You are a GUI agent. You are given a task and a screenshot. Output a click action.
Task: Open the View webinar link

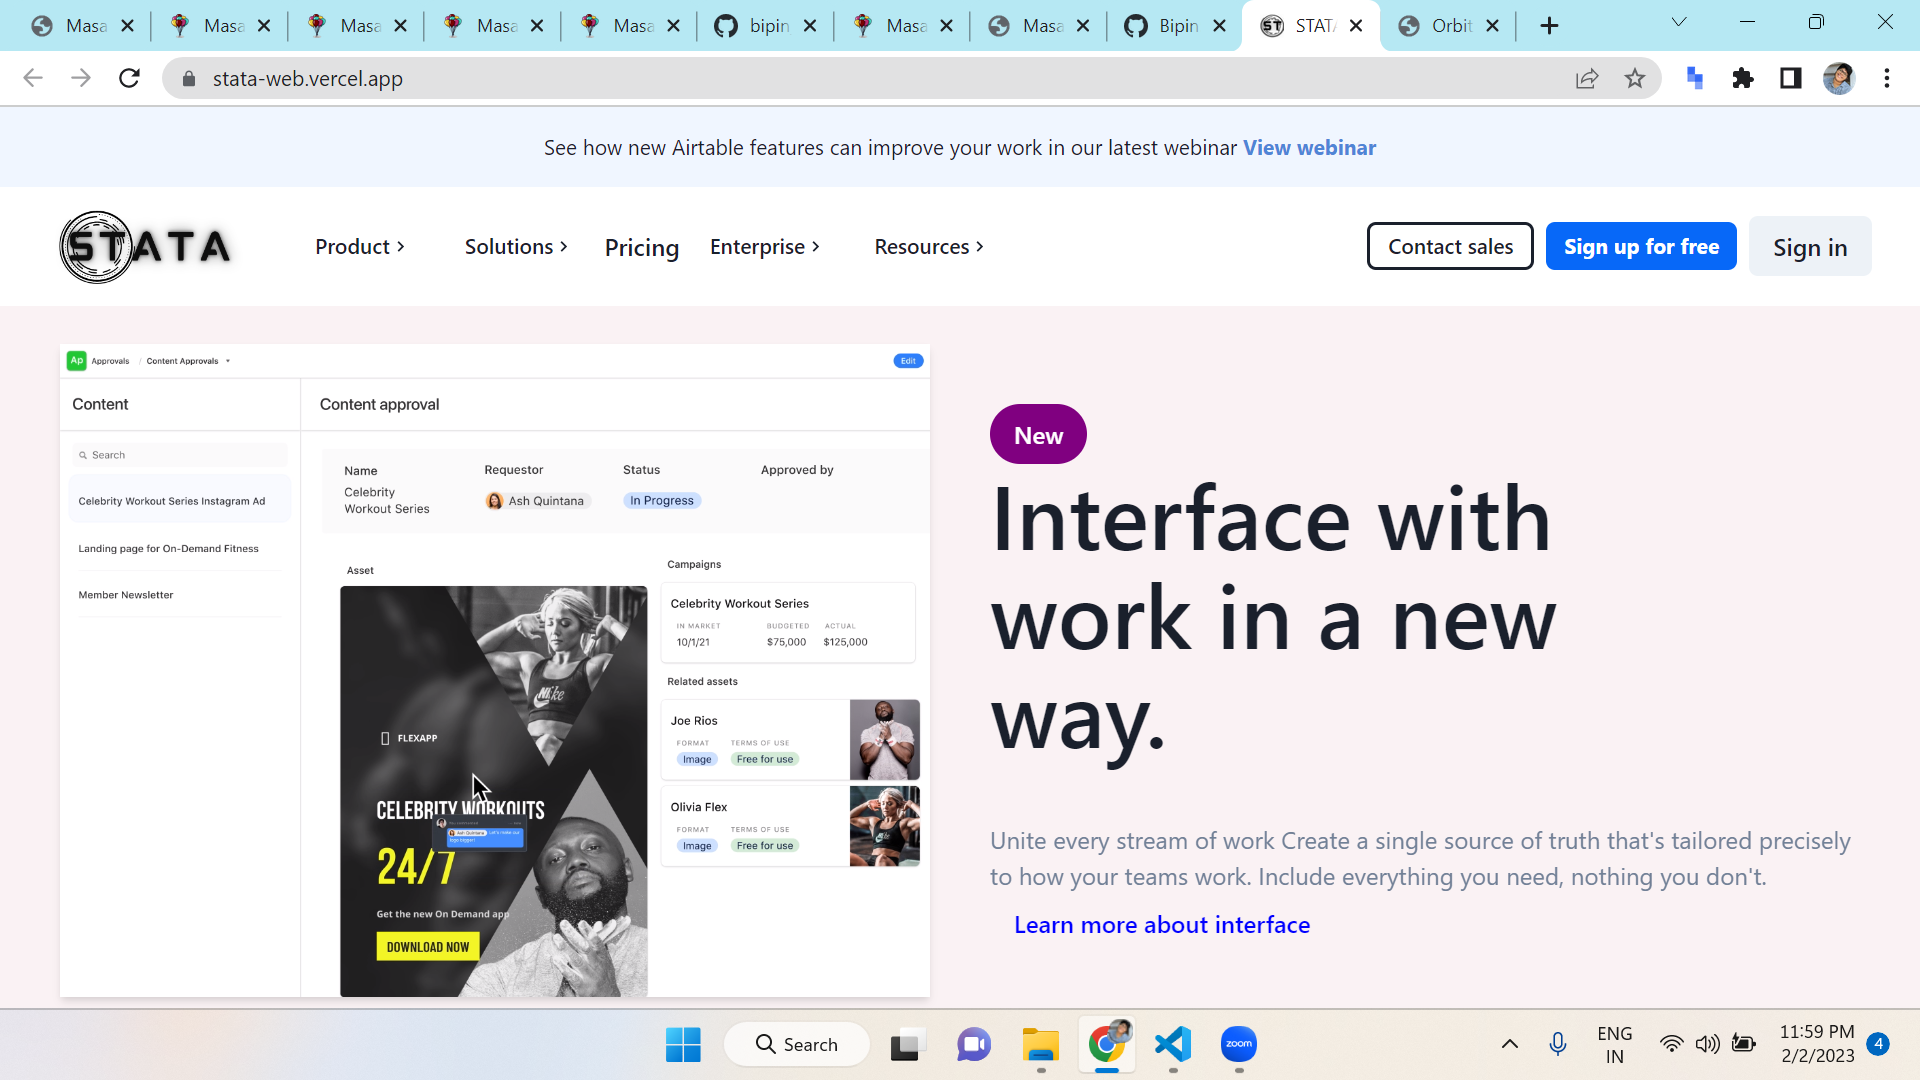1309,148
